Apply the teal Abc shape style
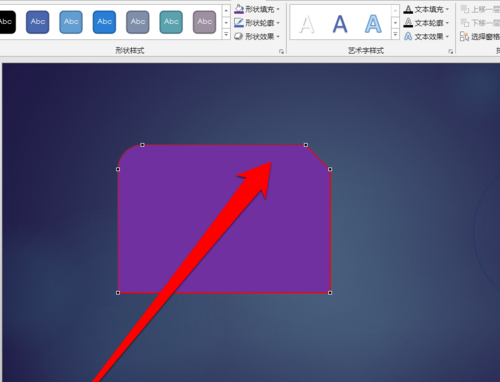 click(171, 22)
